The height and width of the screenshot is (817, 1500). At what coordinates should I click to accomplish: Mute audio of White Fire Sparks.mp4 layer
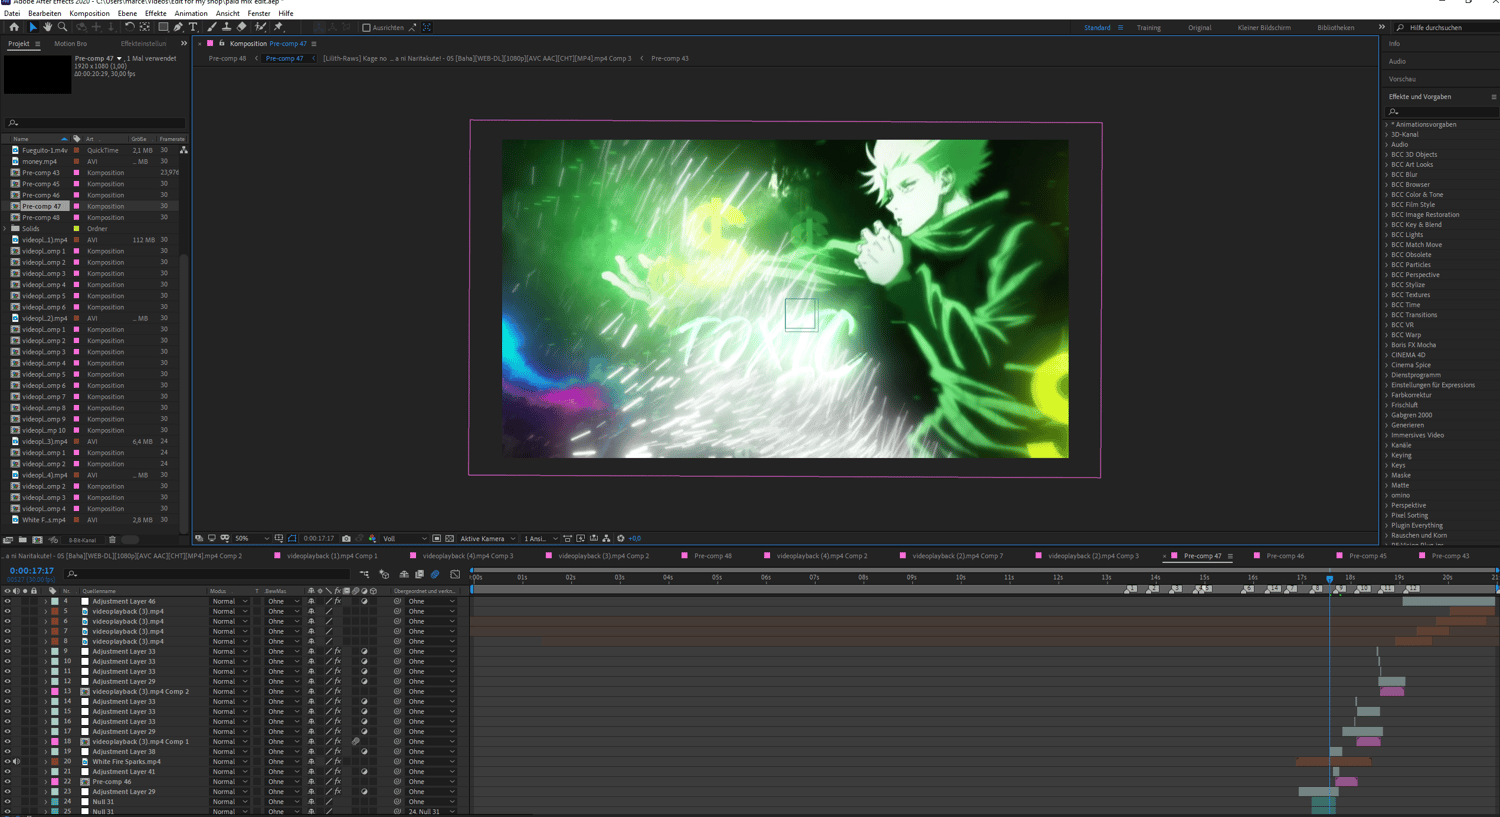tap(16, 761)
